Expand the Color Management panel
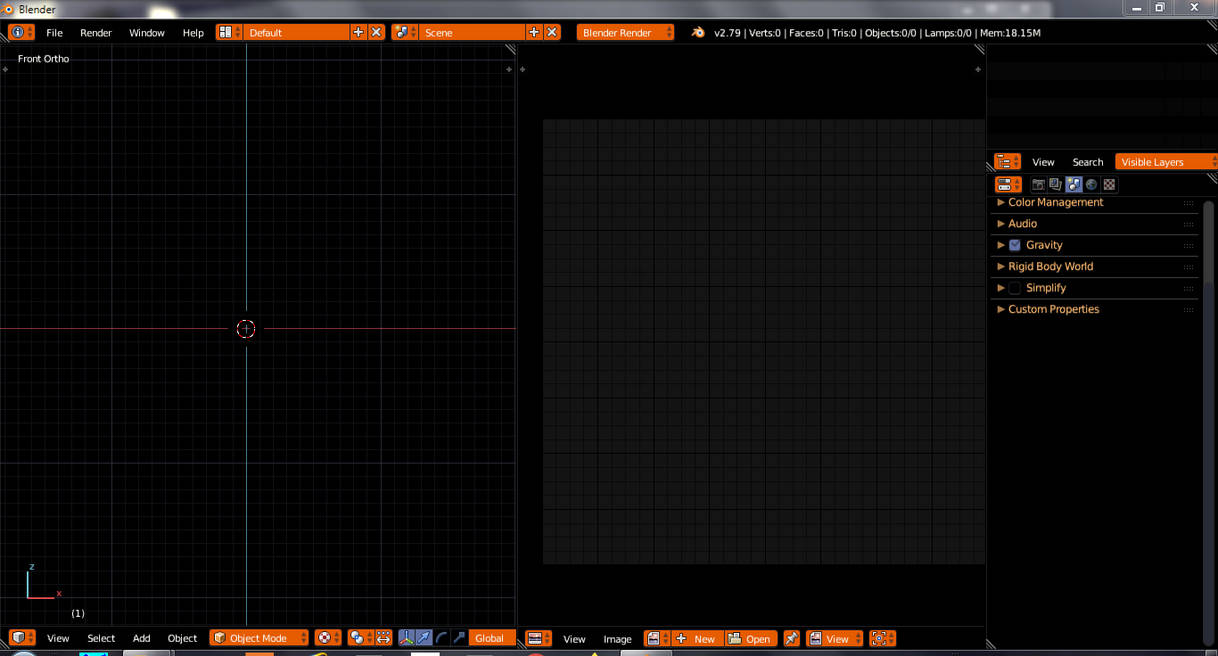This screenshot has height=656, width=1218. click(x=1055, y=202)
